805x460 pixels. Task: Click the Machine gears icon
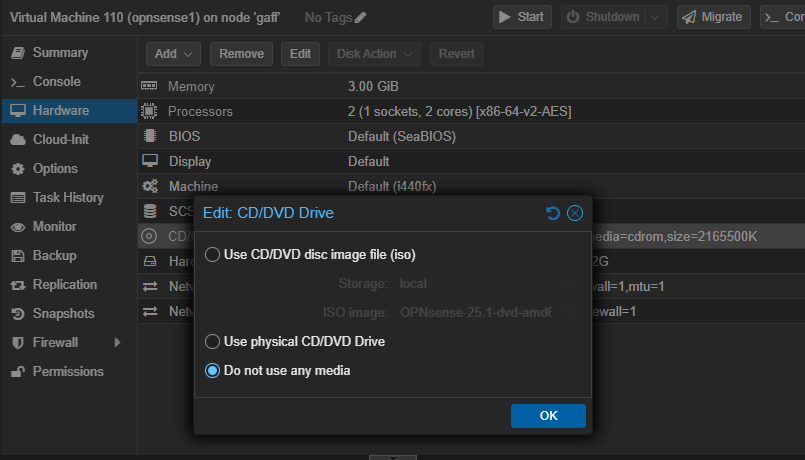tap(150, 186)
